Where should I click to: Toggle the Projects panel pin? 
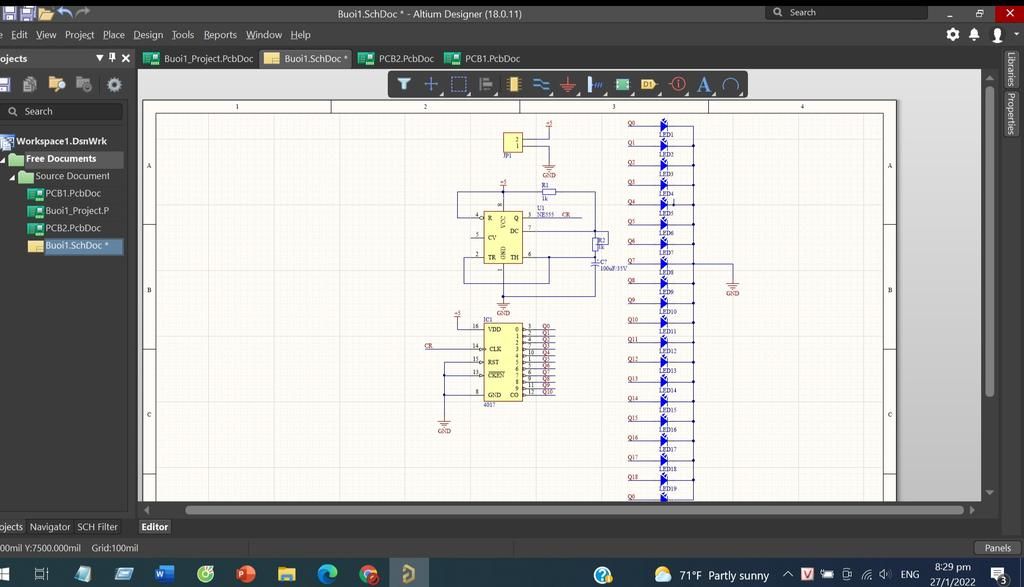112,58
